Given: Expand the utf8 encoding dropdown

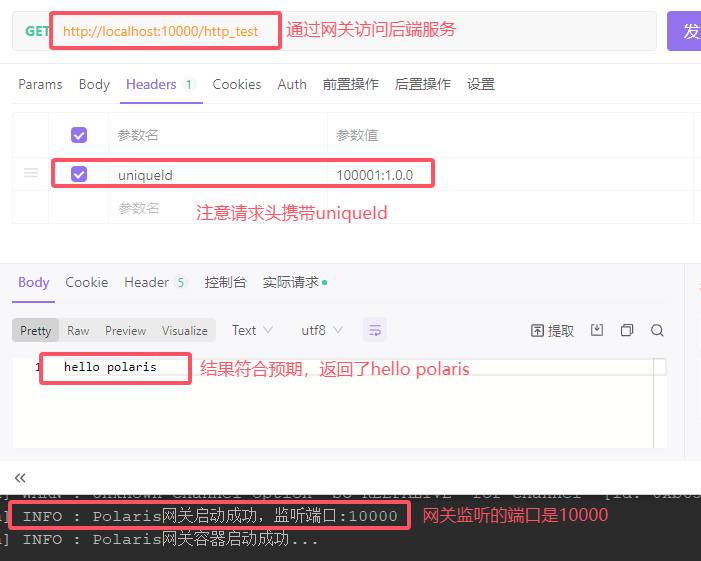Looking at the screenshot, I should tap(321, 330).
